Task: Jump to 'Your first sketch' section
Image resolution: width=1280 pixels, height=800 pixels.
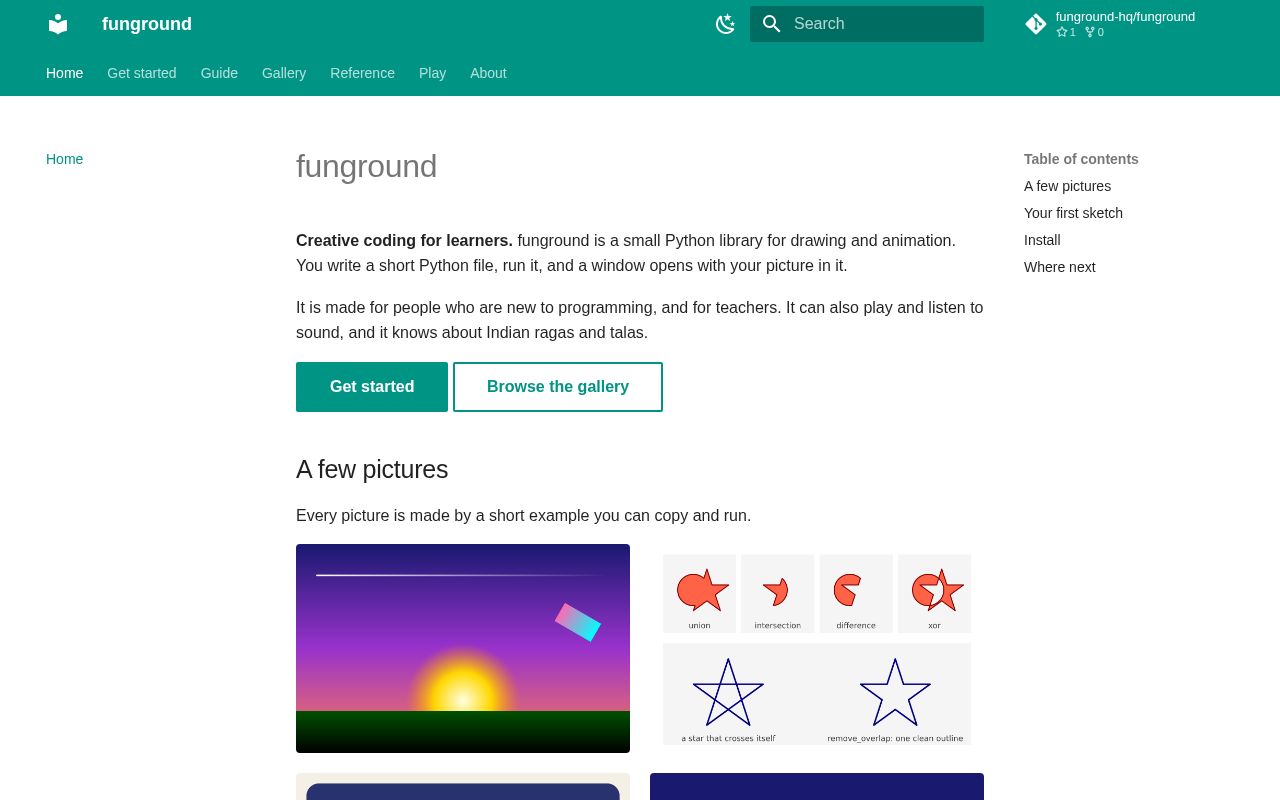Action: tap(1073, 213)
